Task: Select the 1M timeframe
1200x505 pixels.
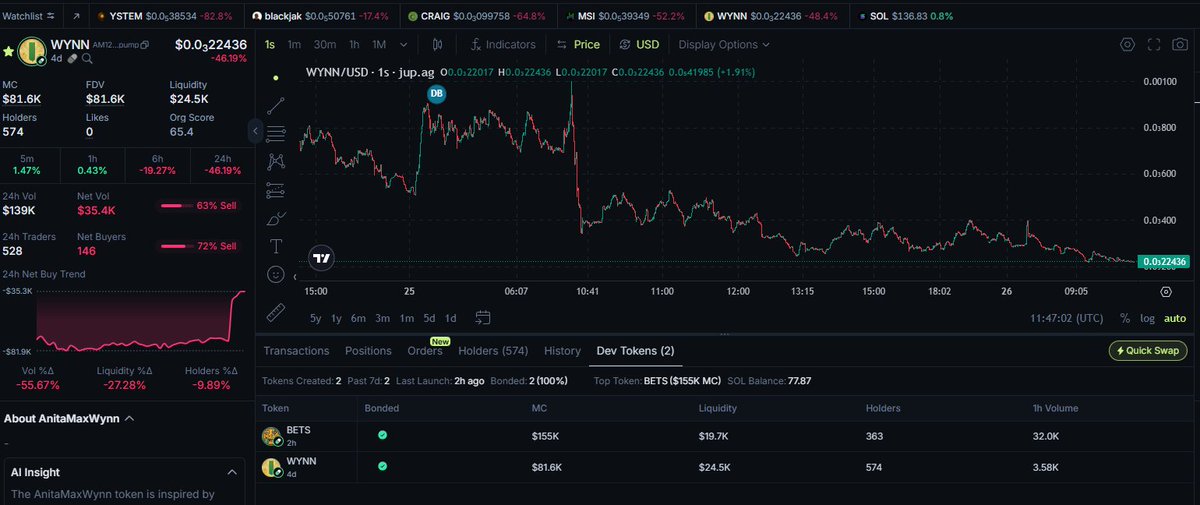Action: [x=379, y=44]
